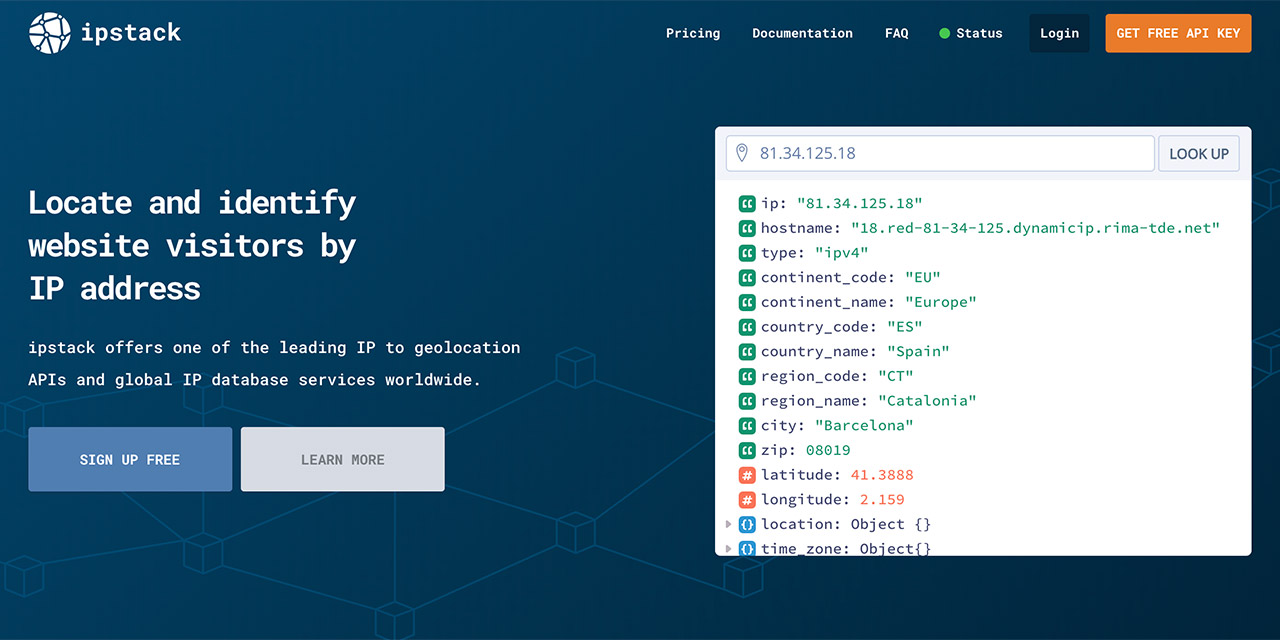Screen dimensions: 1280x640
Task: Select the ip value "81.34.125.18" in results
Action: (859, 204)
